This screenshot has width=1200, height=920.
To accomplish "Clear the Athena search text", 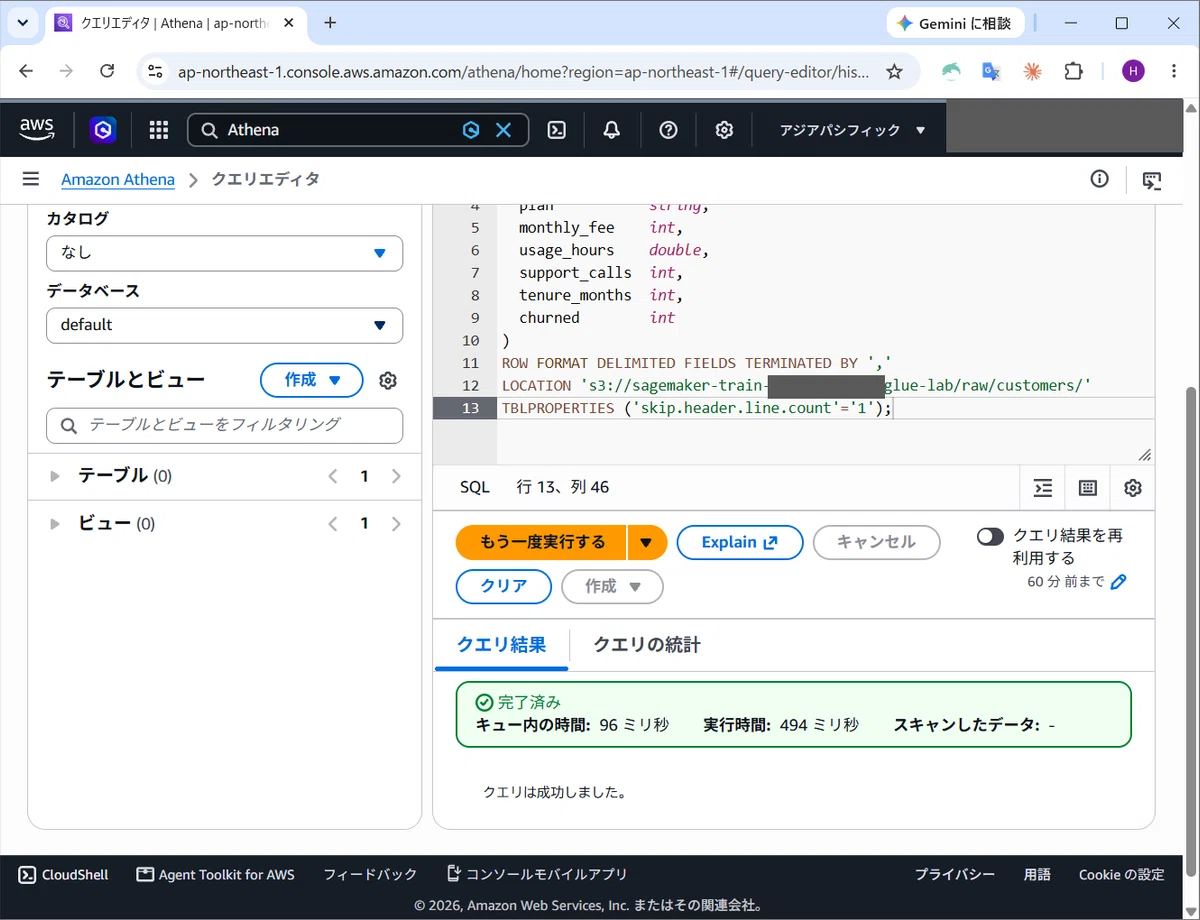I will (504, 130).
